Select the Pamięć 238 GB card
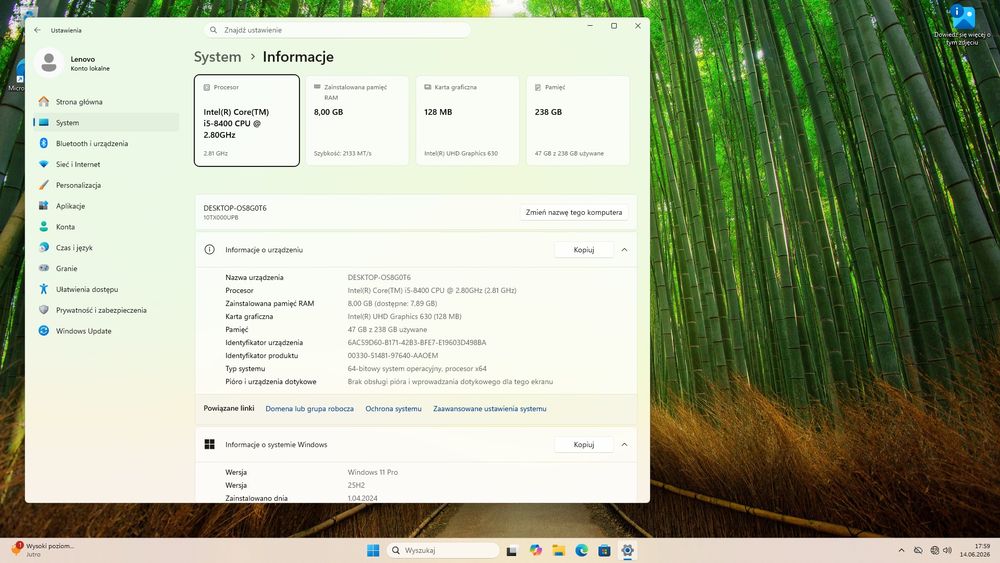This screenshot has height=563, width=1000. click(578, 121)
